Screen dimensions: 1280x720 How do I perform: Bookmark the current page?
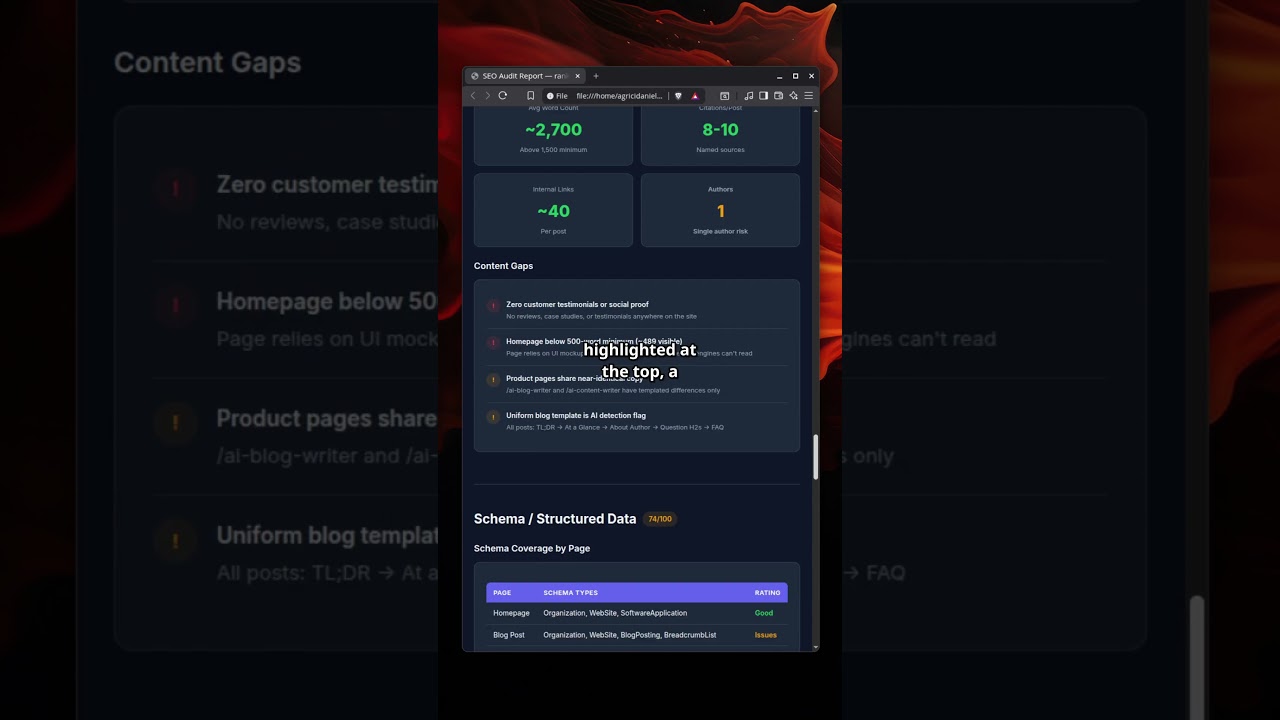pos(531,96)
